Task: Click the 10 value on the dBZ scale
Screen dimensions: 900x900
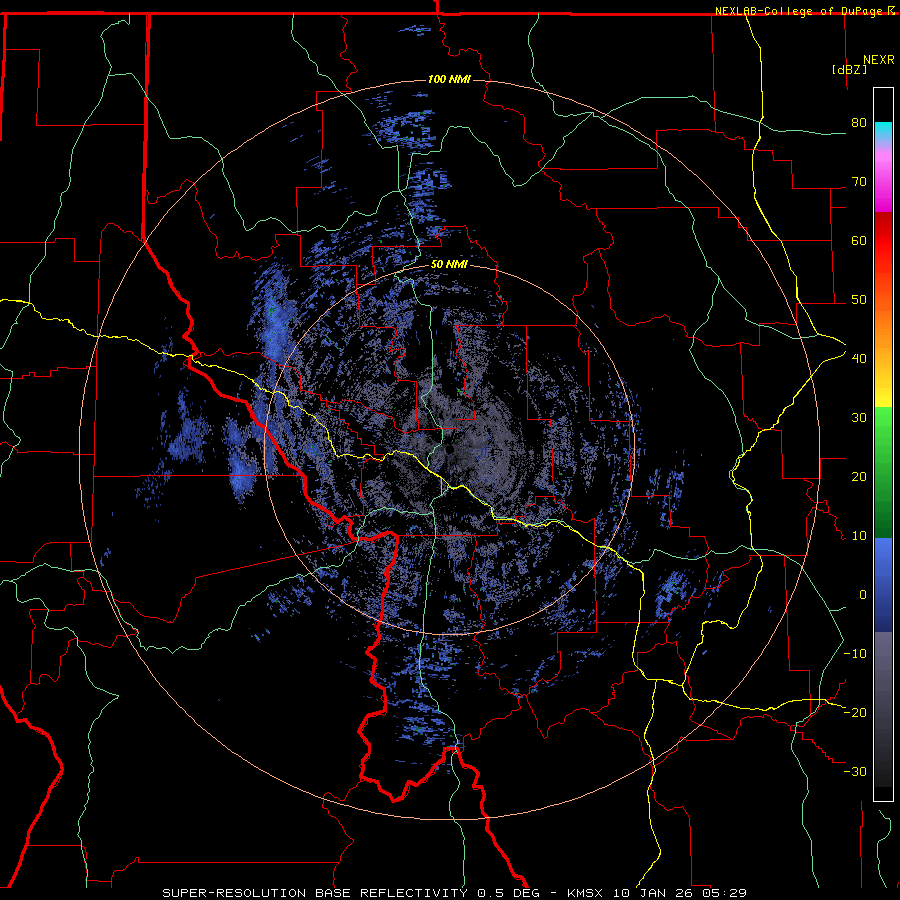Action: coord(859,536)
